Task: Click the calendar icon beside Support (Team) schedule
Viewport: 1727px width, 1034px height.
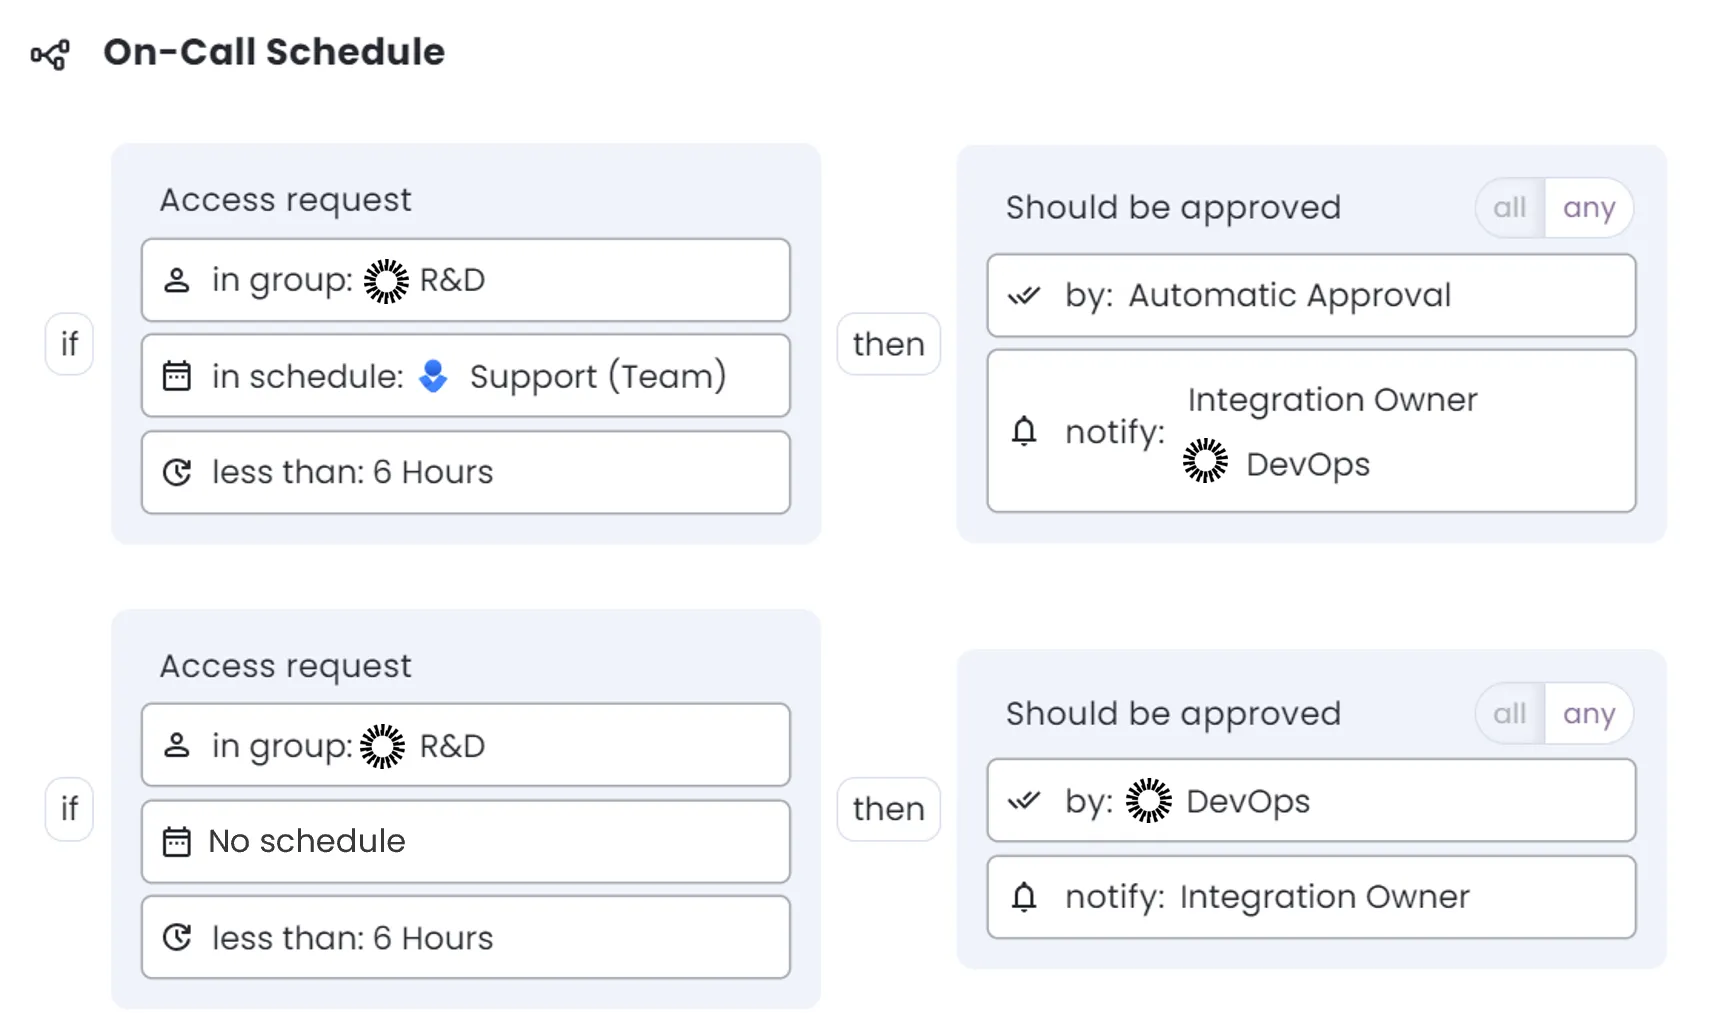Action: 177,376
